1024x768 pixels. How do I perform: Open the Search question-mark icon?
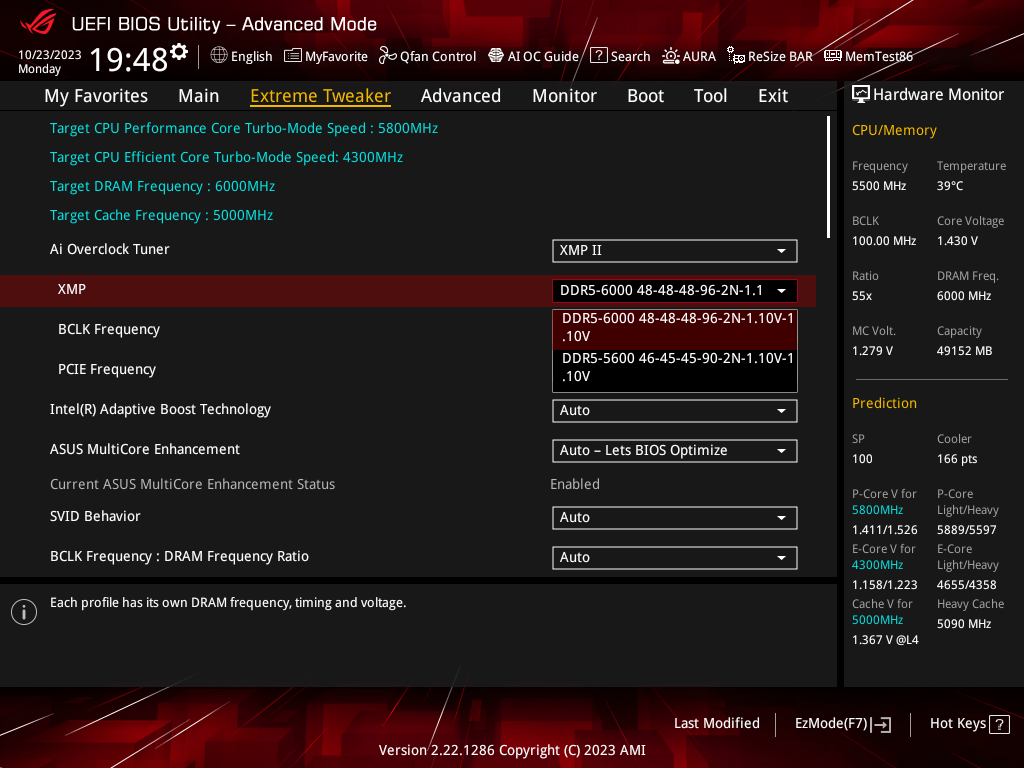(599, 56)
